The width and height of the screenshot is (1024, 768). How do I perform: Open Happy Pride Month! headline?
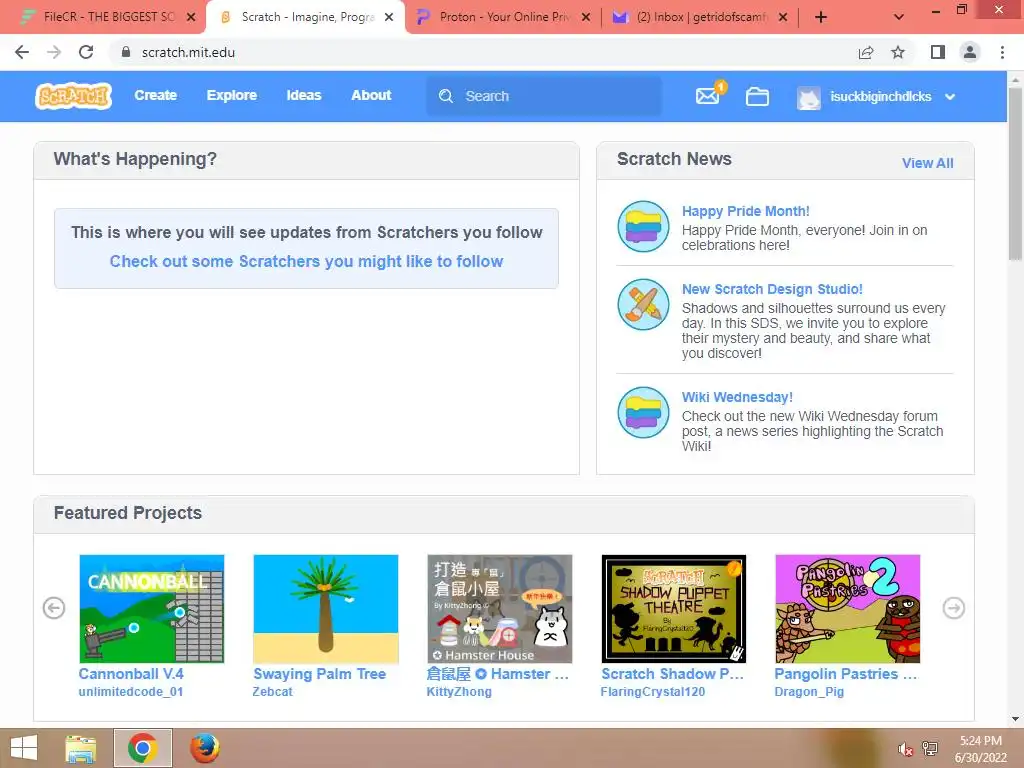(745, 211)
